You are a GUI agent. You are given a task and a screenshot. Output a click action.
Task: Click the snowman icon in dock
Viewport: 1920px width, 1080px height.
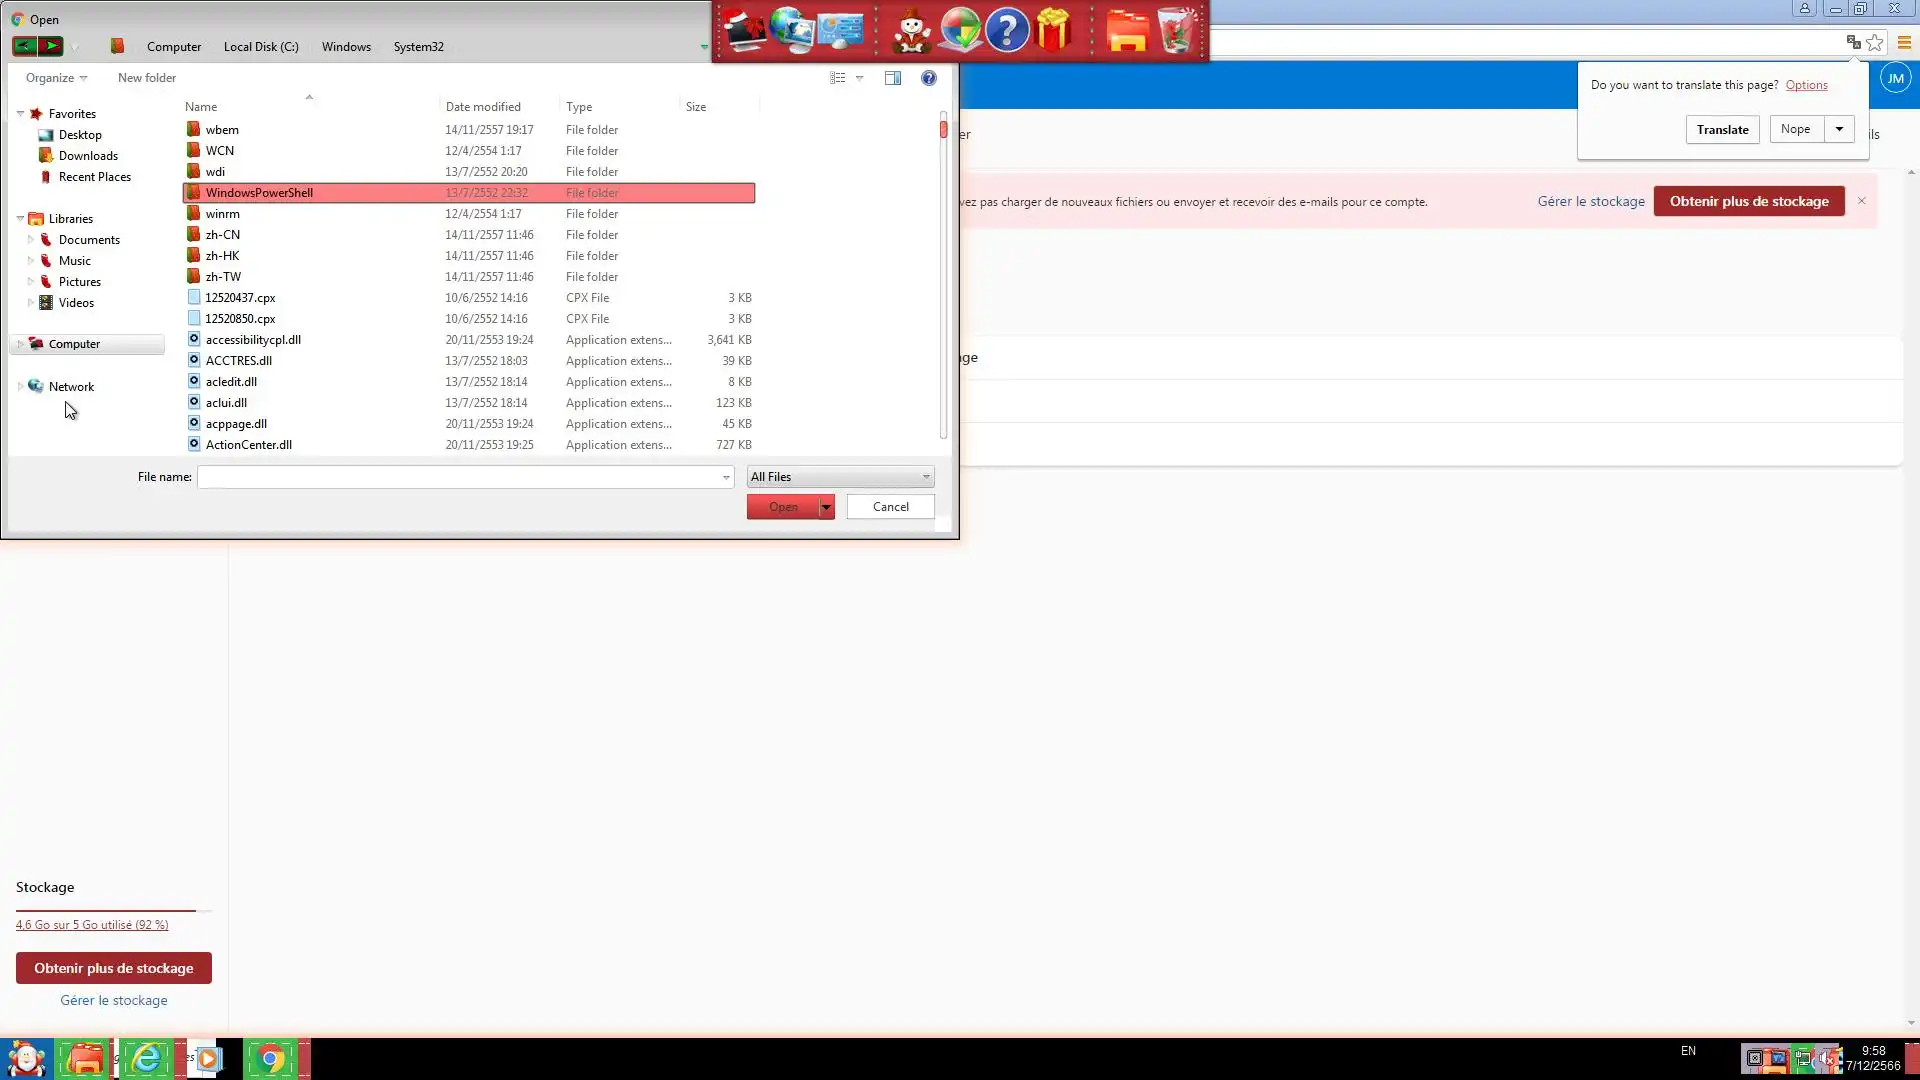pos(911,31)
